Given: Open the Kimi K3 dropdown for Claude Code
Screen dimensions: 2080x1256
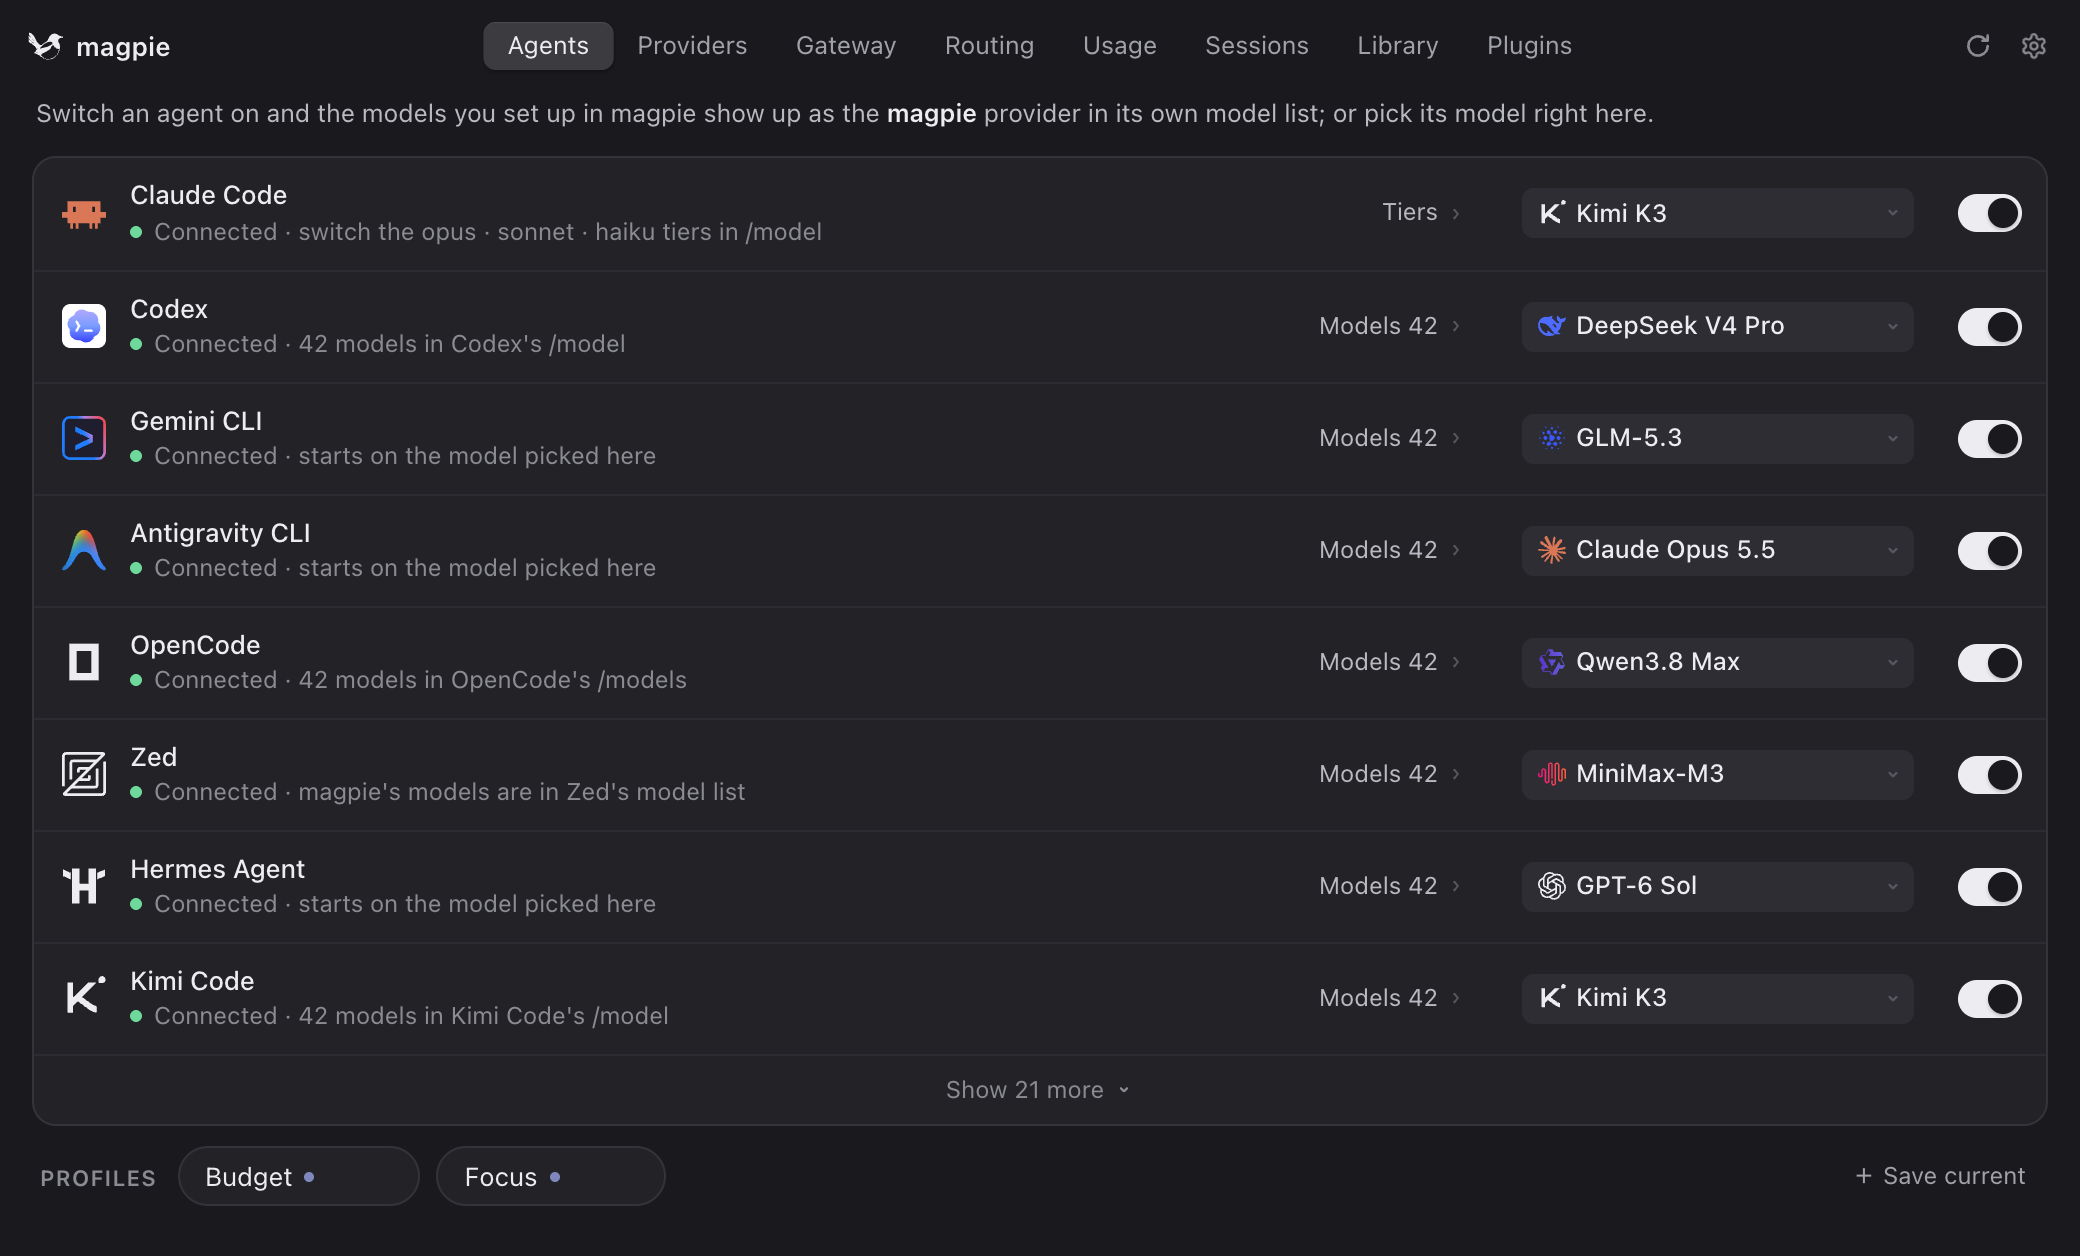Looking at the screenshot, I should pyautogui.click(x=1717, y=213).
